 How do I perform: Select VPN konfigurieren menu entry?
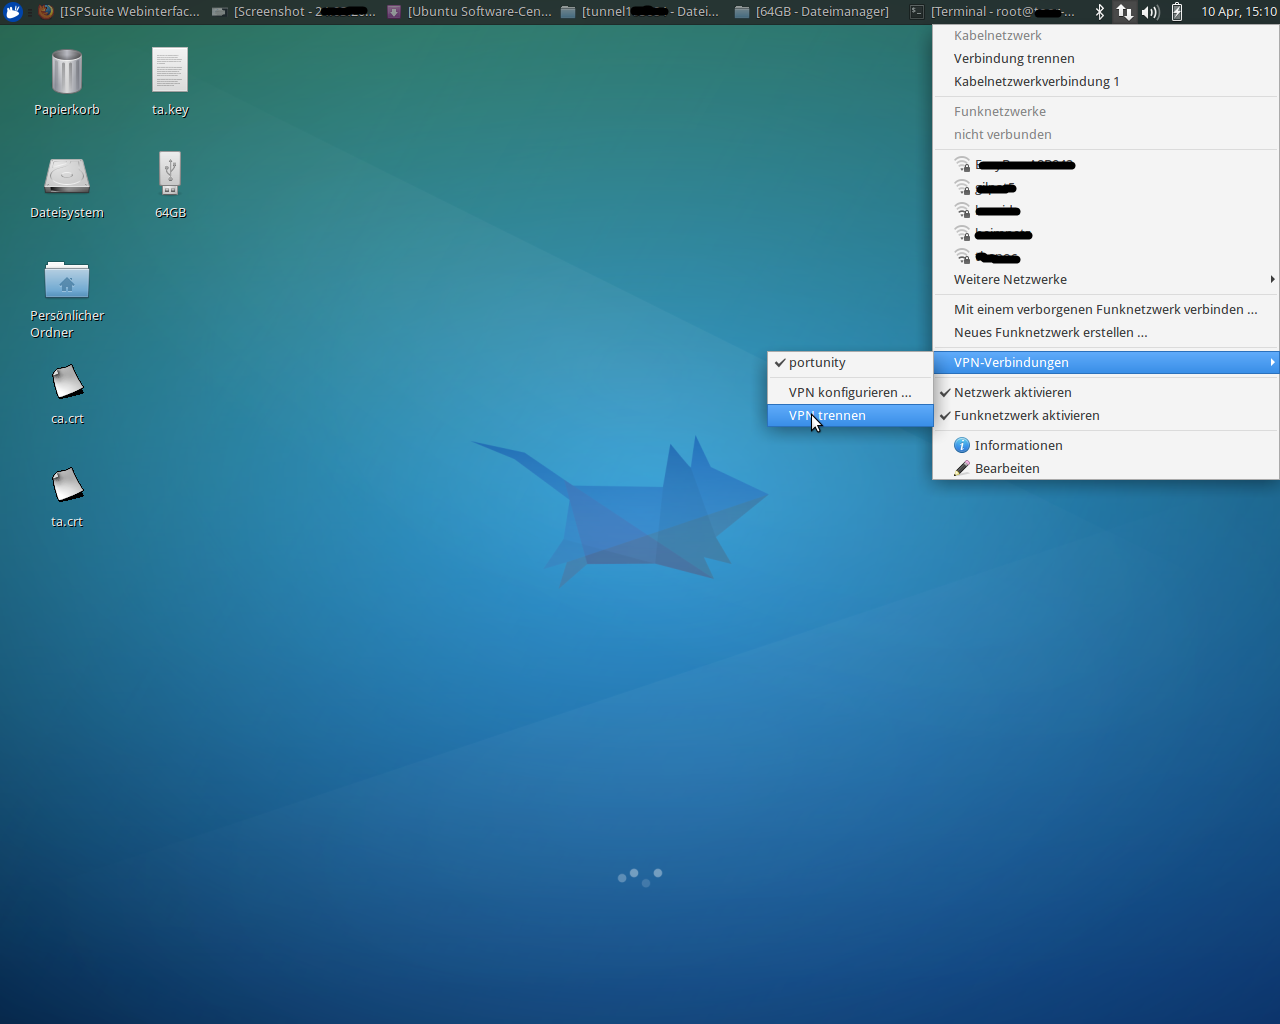pyautogui.click(x=849, y=392)
